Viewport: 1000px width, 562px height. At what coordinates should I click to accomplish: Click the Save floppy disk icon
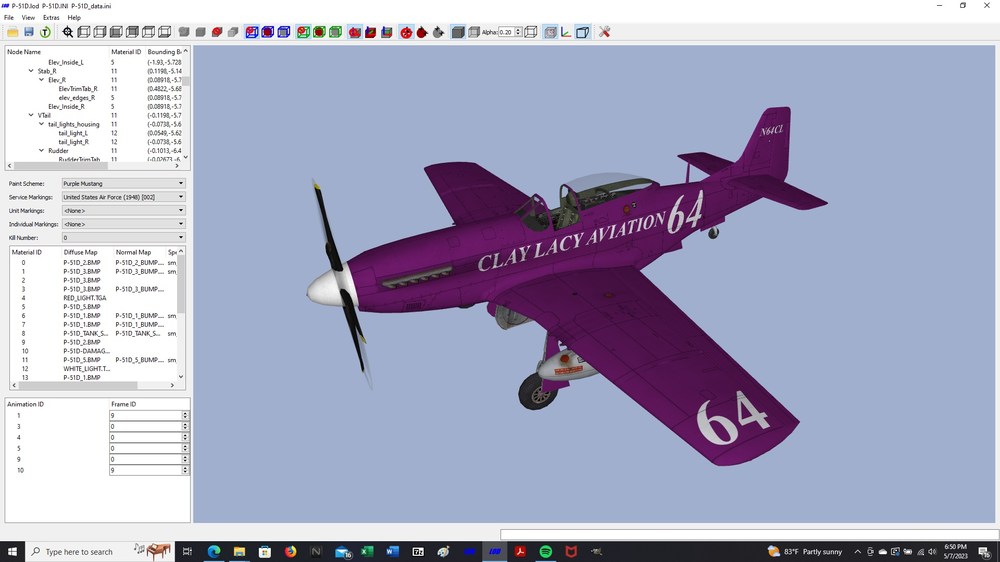[29, 32]
